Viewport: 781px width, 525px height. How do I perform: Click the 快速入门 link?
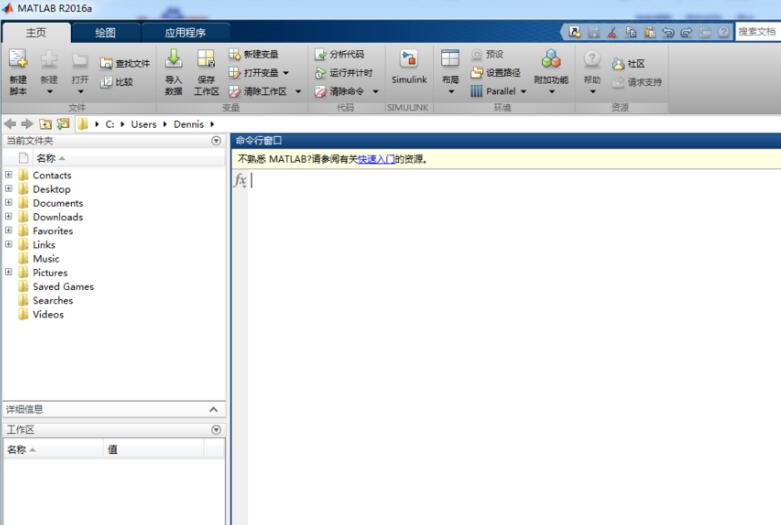pyautogui.click(x=377, y=159)
